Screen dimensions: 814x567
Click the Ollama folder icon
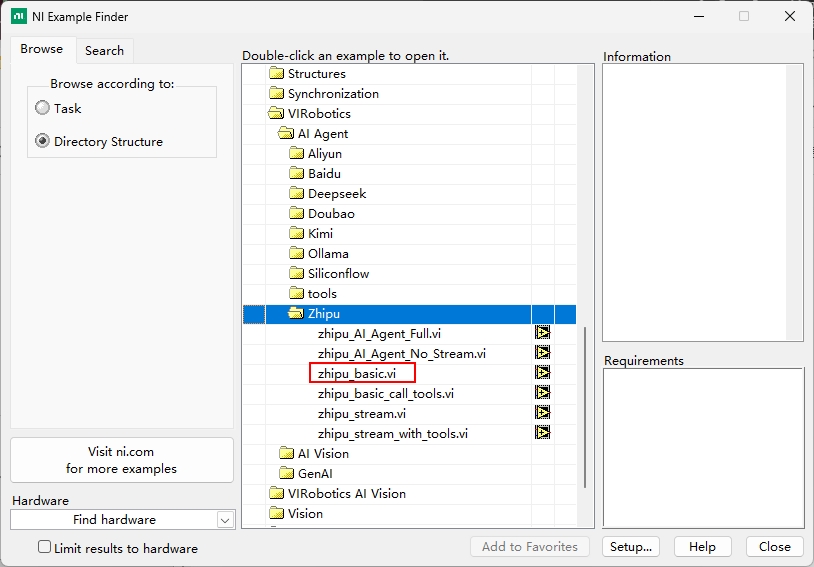tap(296, 254)
